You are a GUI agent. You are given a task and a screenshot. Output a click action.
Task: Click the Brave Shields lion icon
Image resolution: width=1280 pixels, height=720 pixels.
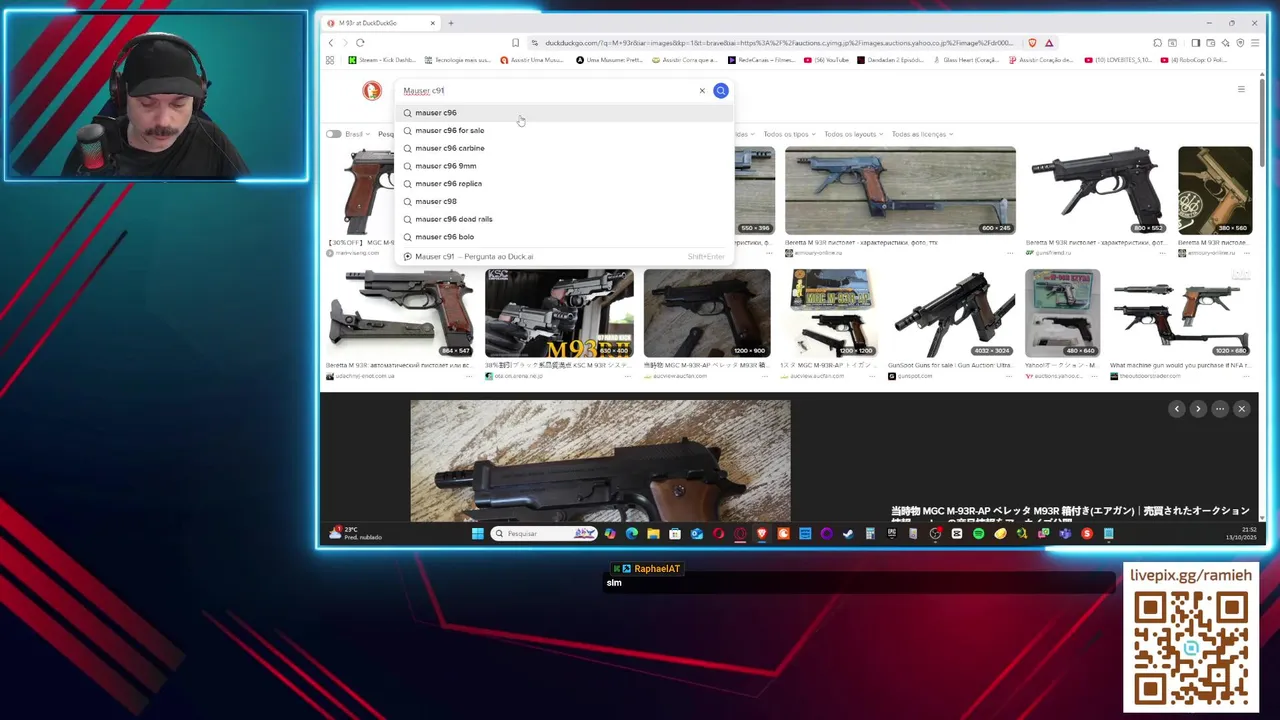coord(1032,43)
